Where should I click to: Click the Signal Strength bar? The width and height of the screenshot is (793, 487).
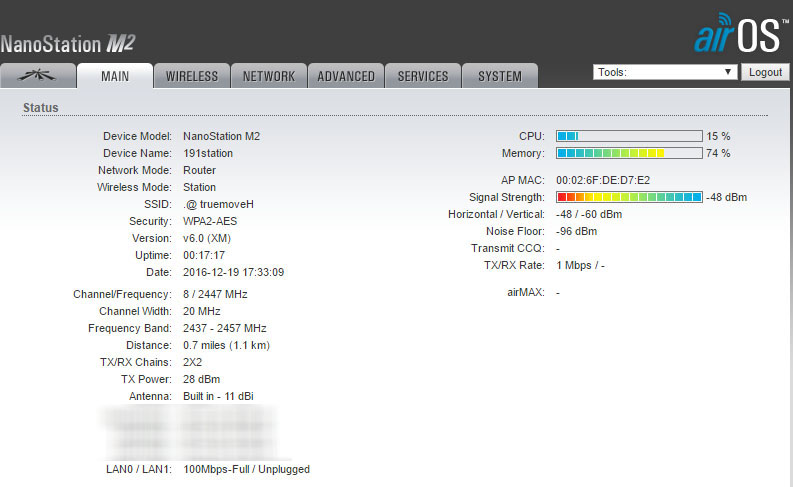pyautogui.click(x=629, y=197)
